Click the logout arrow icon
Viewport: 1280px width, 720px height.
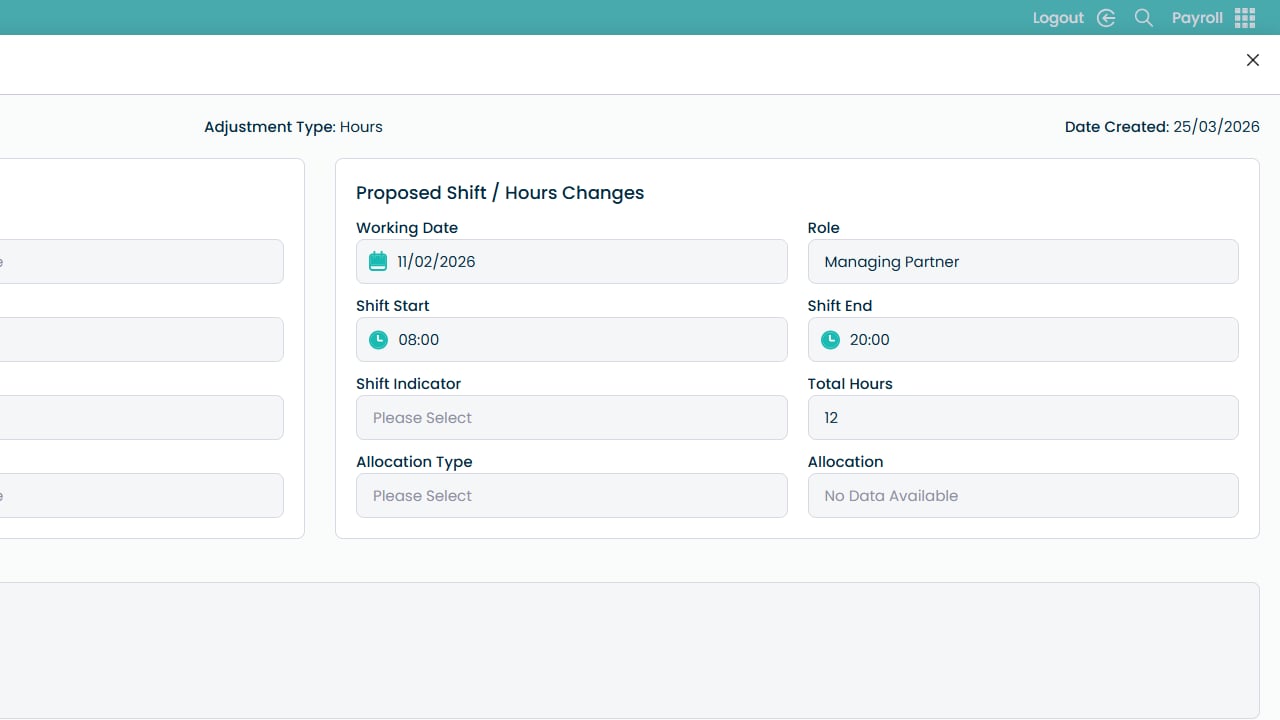(x=1106, y=18)
